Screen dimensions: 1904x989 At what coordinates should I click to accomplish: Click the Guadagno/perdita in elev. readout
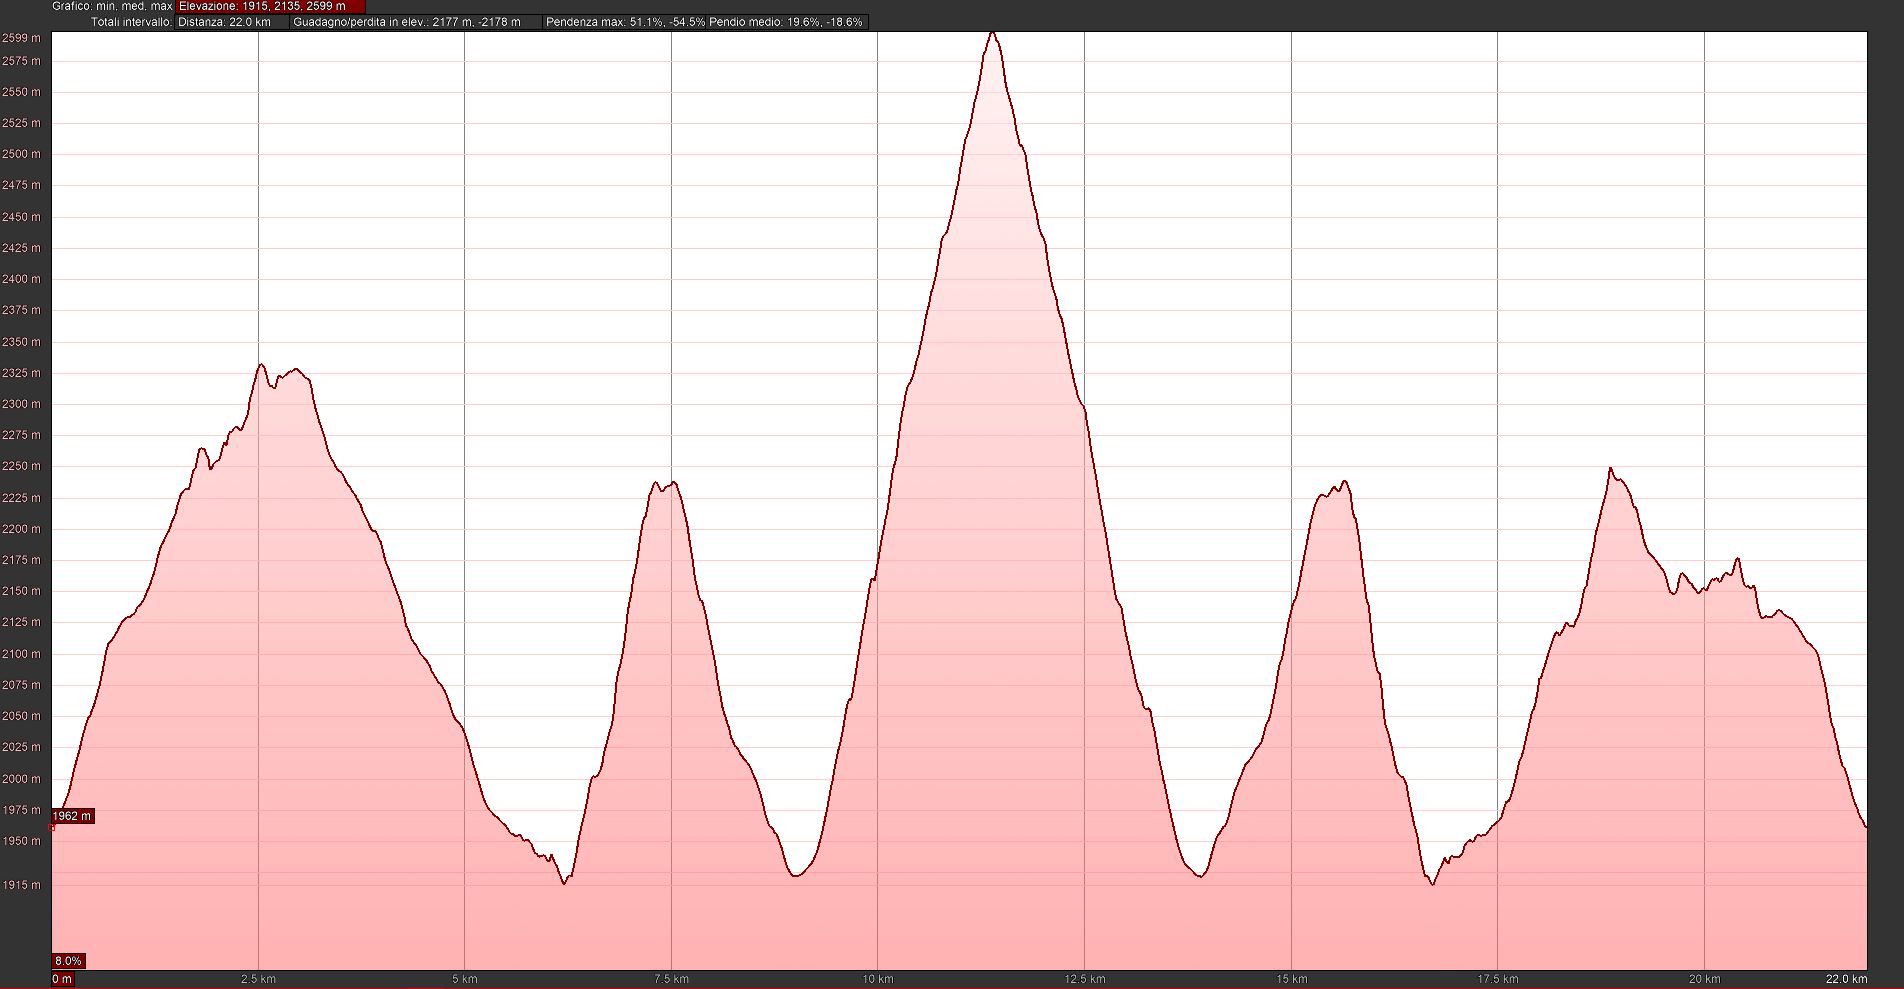[415, 22]
